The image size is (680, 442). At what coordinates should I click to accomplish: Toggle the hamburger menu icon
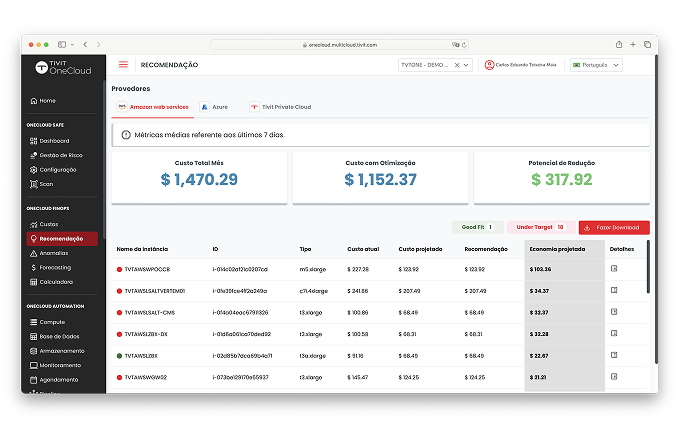pos(123,65)
